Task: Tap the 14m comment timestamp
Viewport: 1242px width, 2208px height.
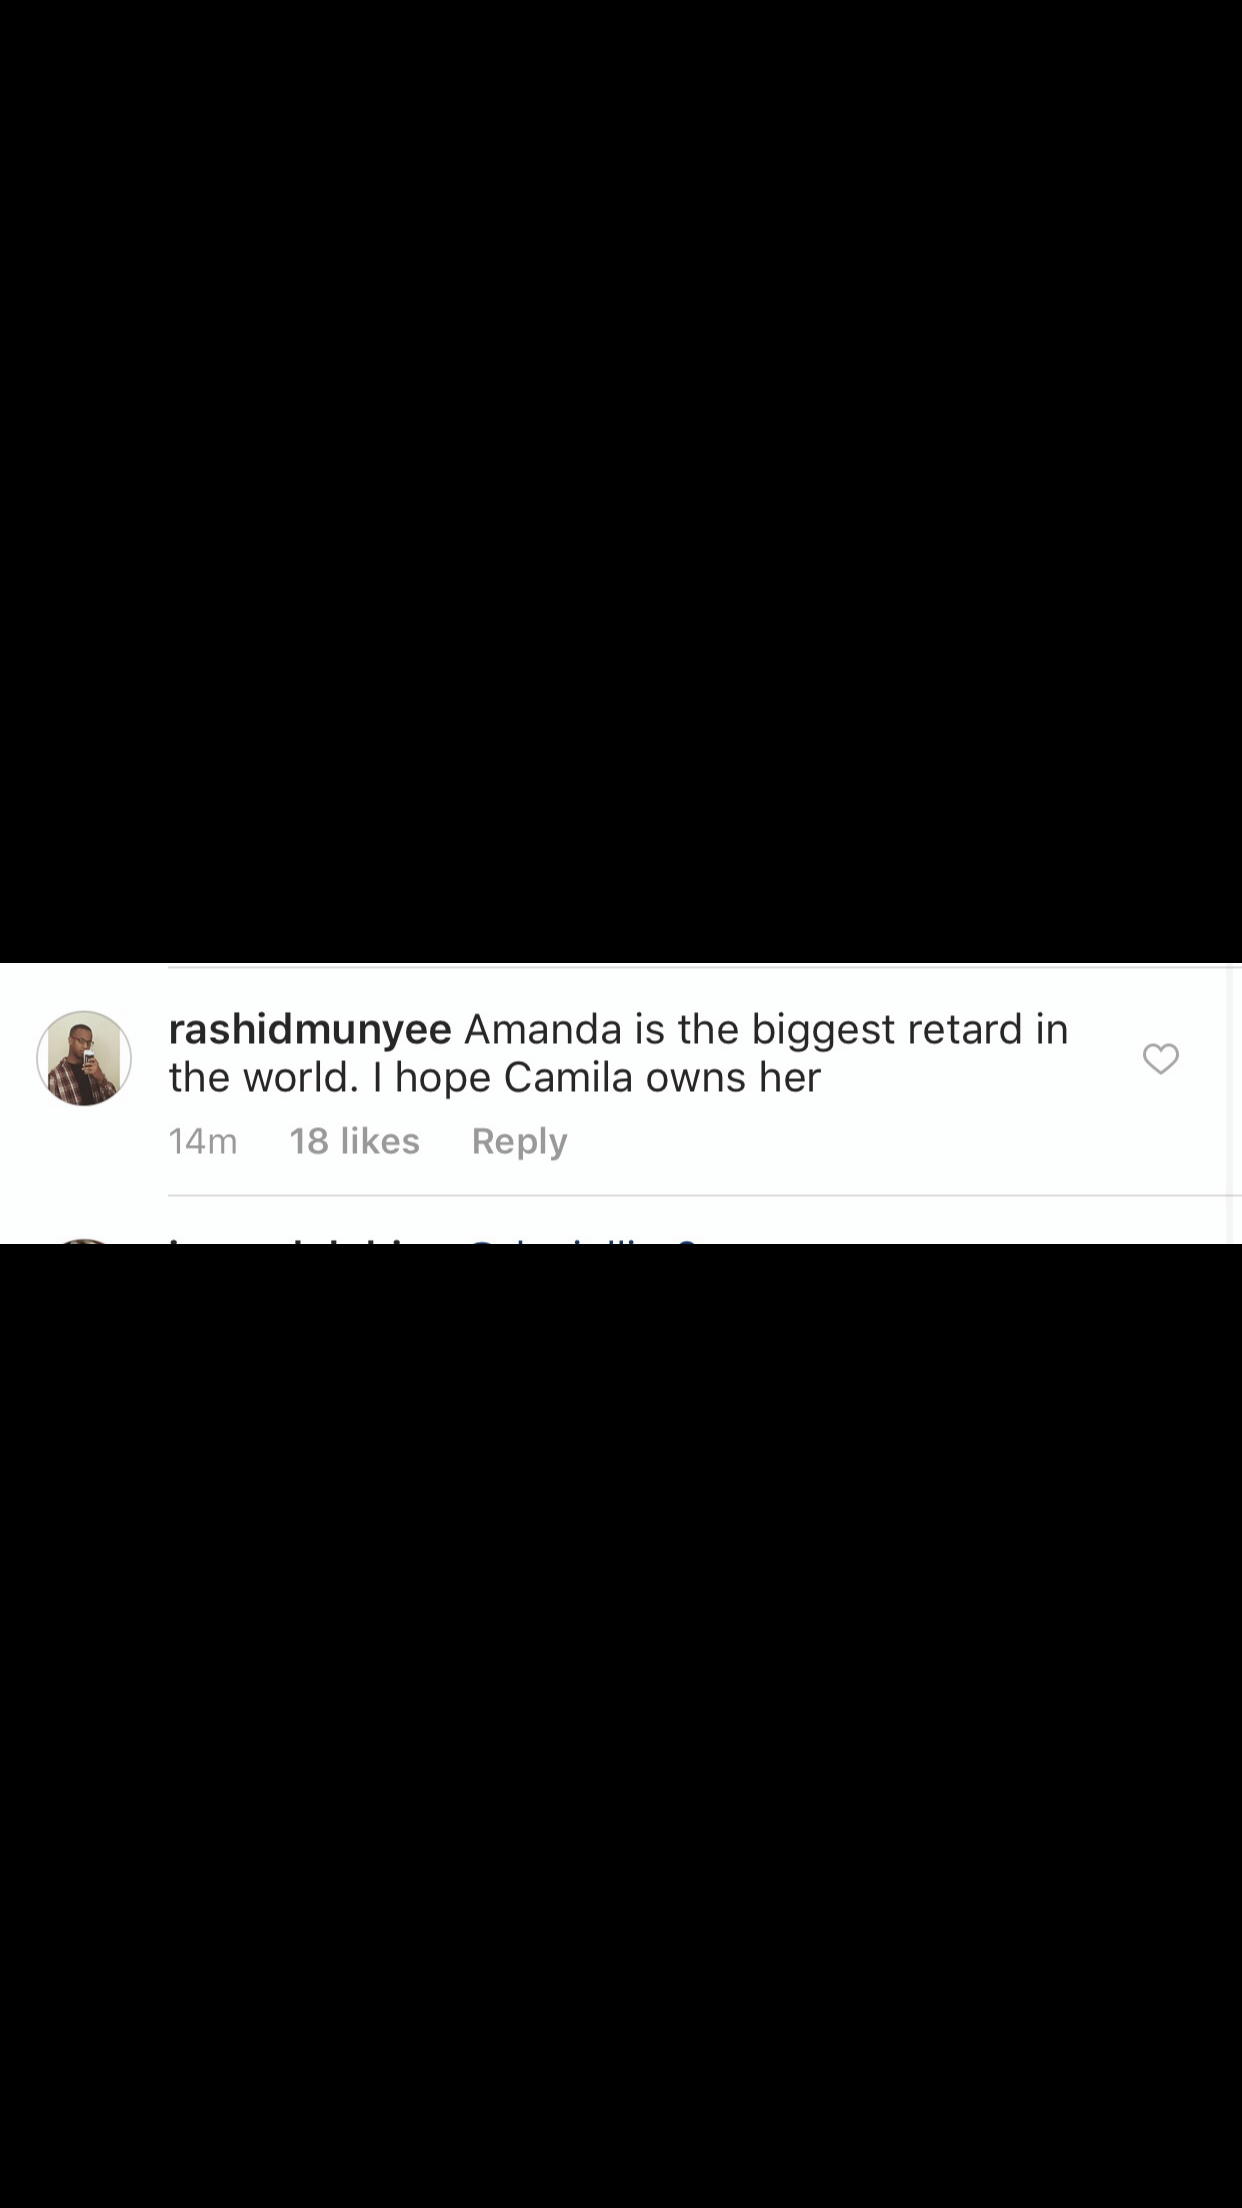Action: pyautogui.click(x=203, y=1141)
